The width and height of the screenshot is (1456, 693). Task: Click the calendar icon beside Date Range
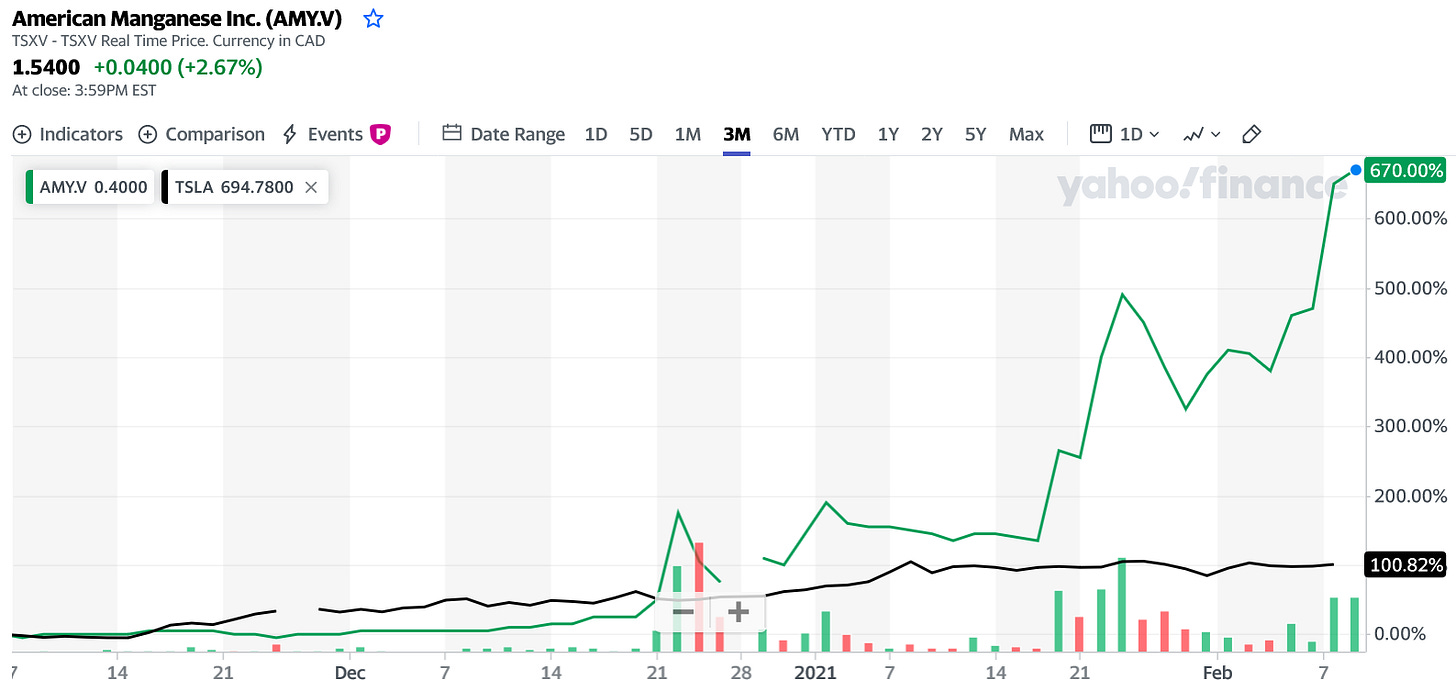tap(452, 134)
